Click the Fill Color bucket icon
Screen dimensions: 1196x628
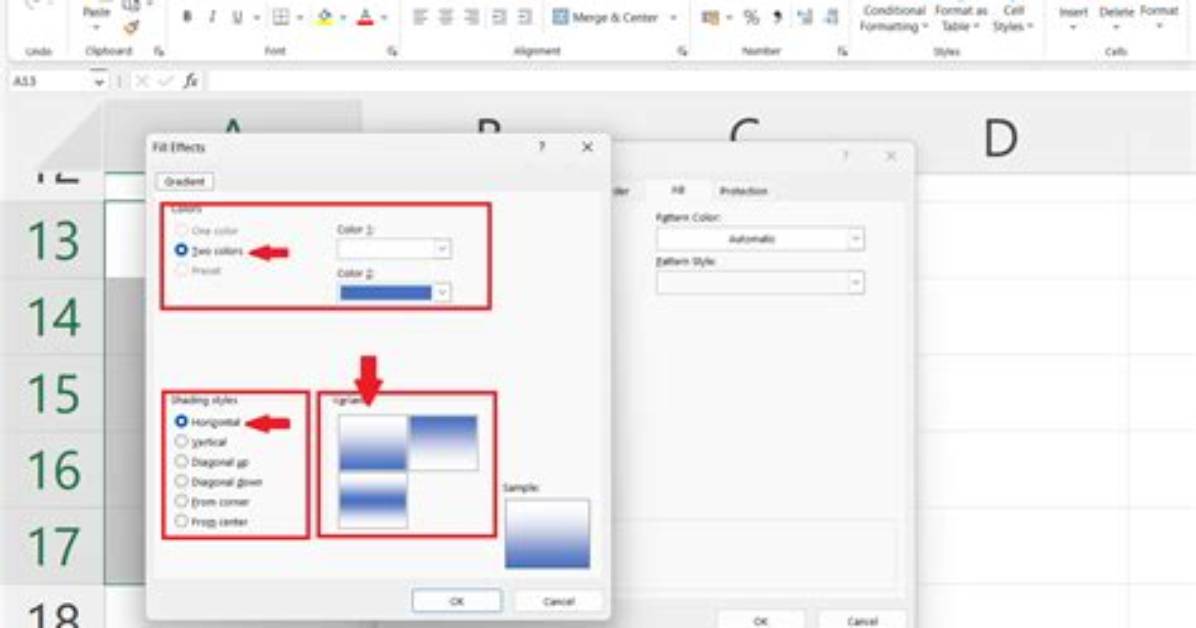pos(324,17)
